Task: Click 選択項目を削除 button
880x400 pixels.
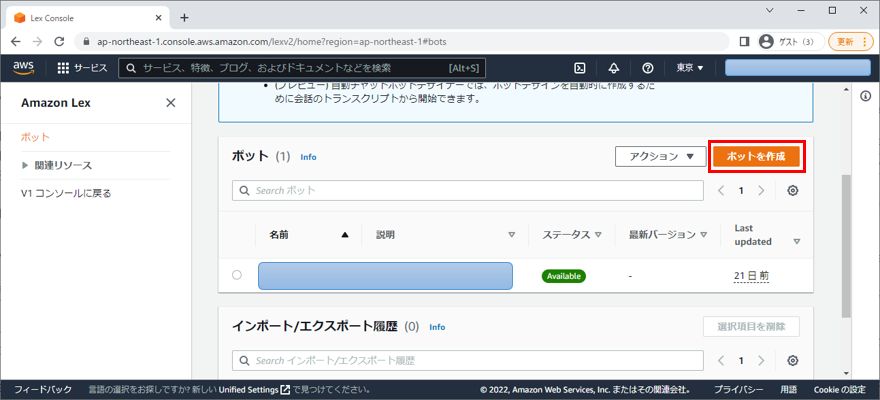Action: tap(751, 326)
